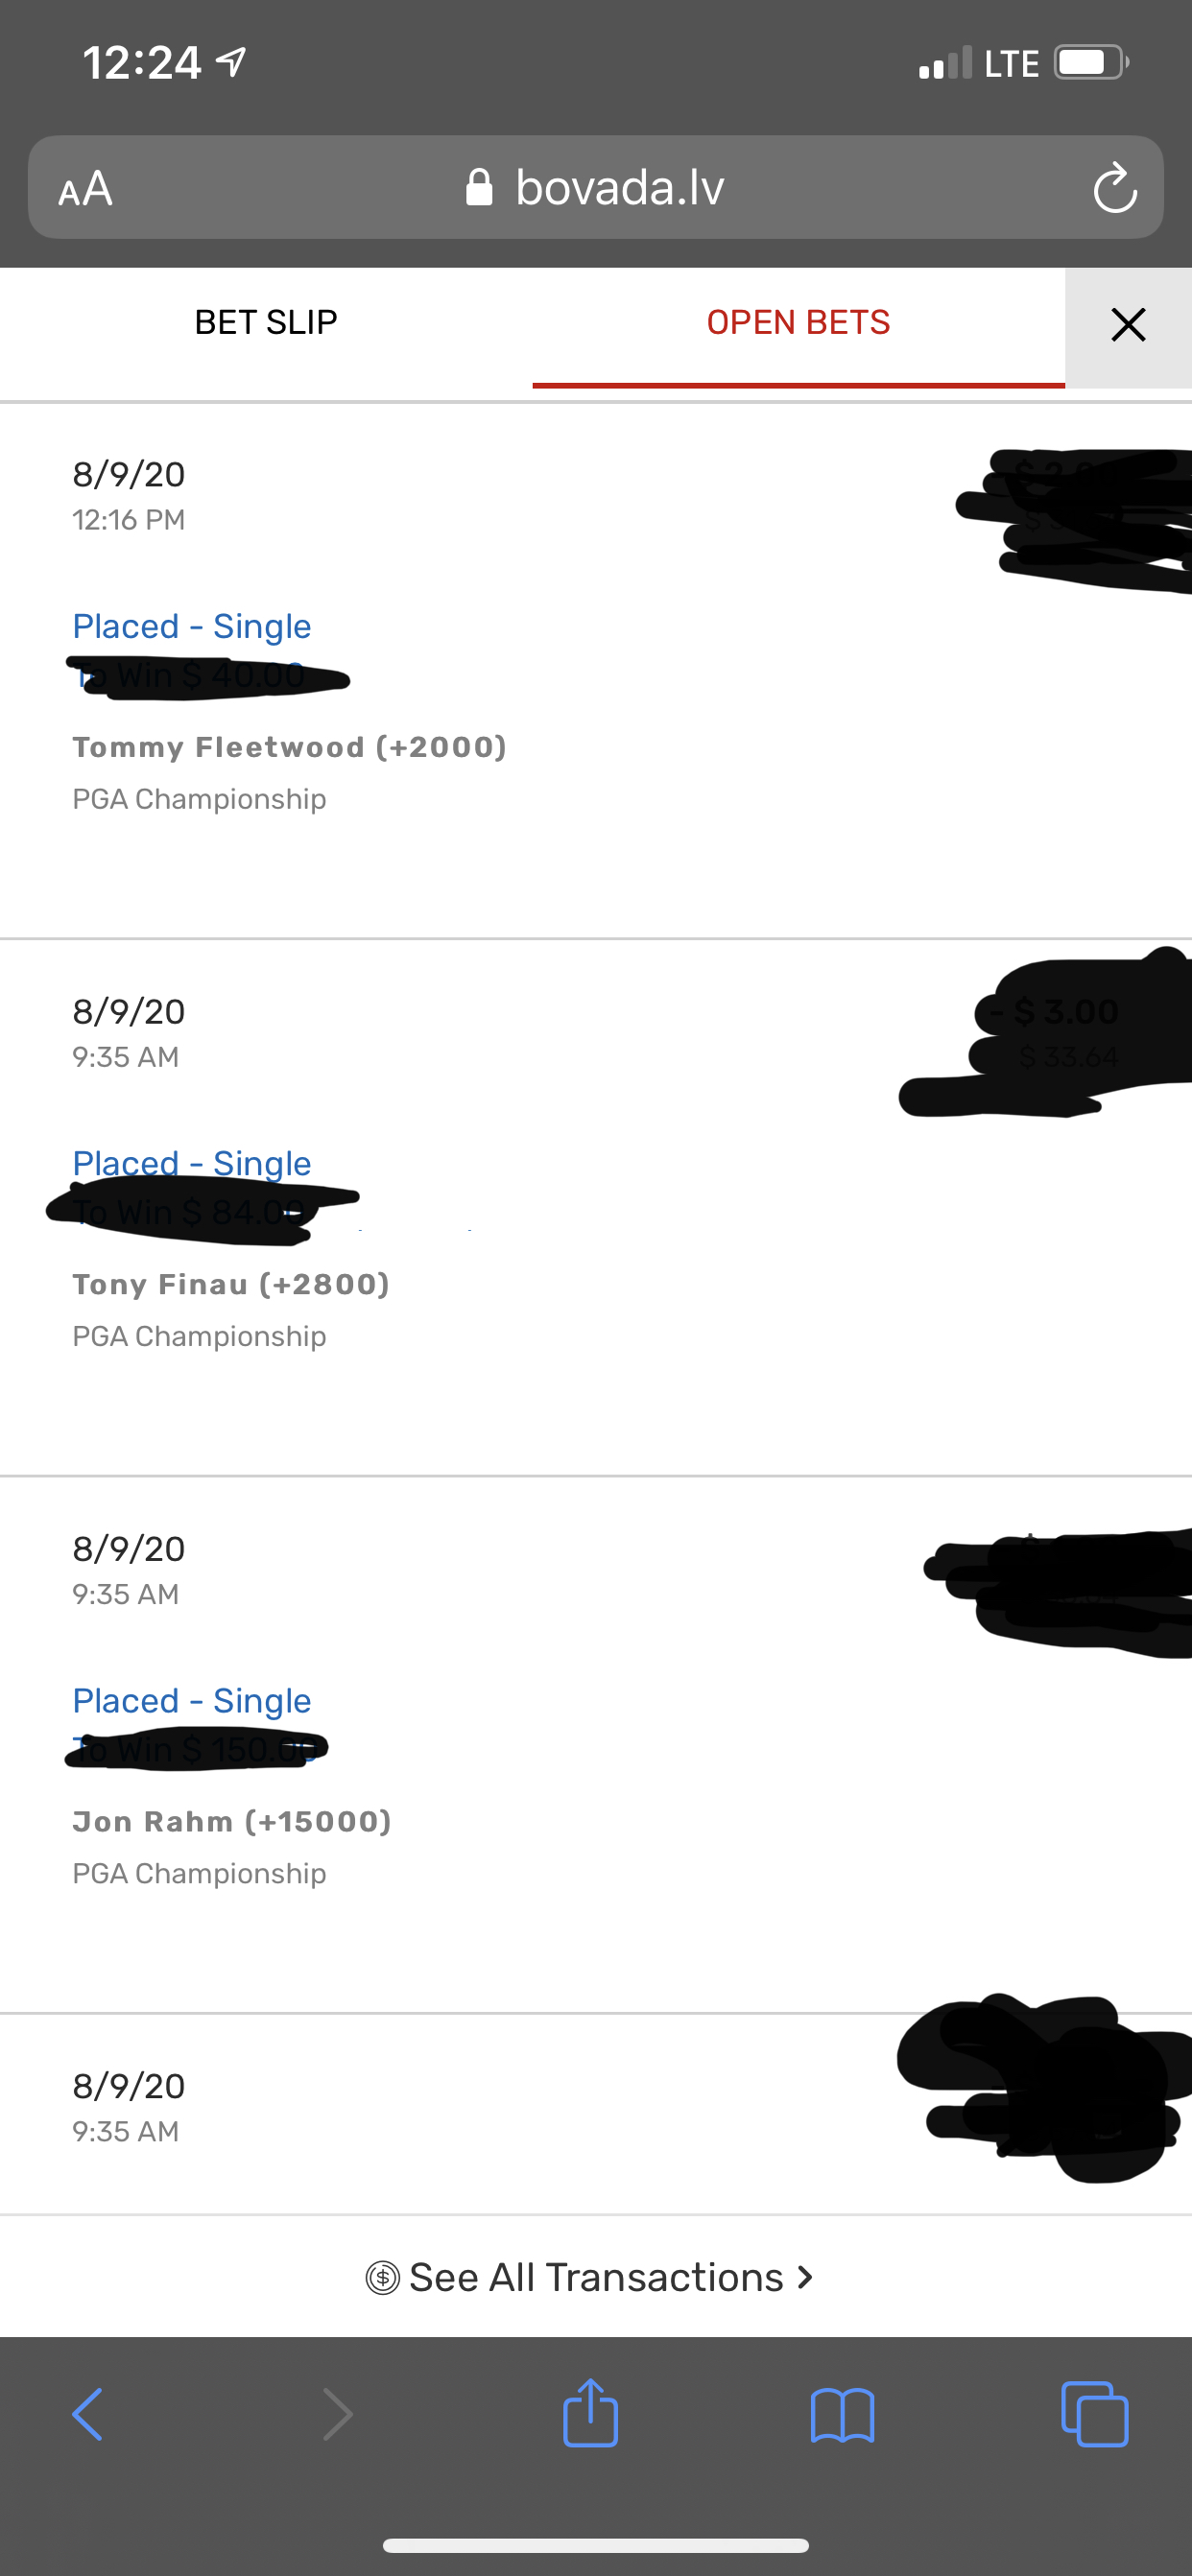The width and height of the screenshot is (1192, 2576).
Task: Tap the Safari forward arrow
Action: point(337,2415)
